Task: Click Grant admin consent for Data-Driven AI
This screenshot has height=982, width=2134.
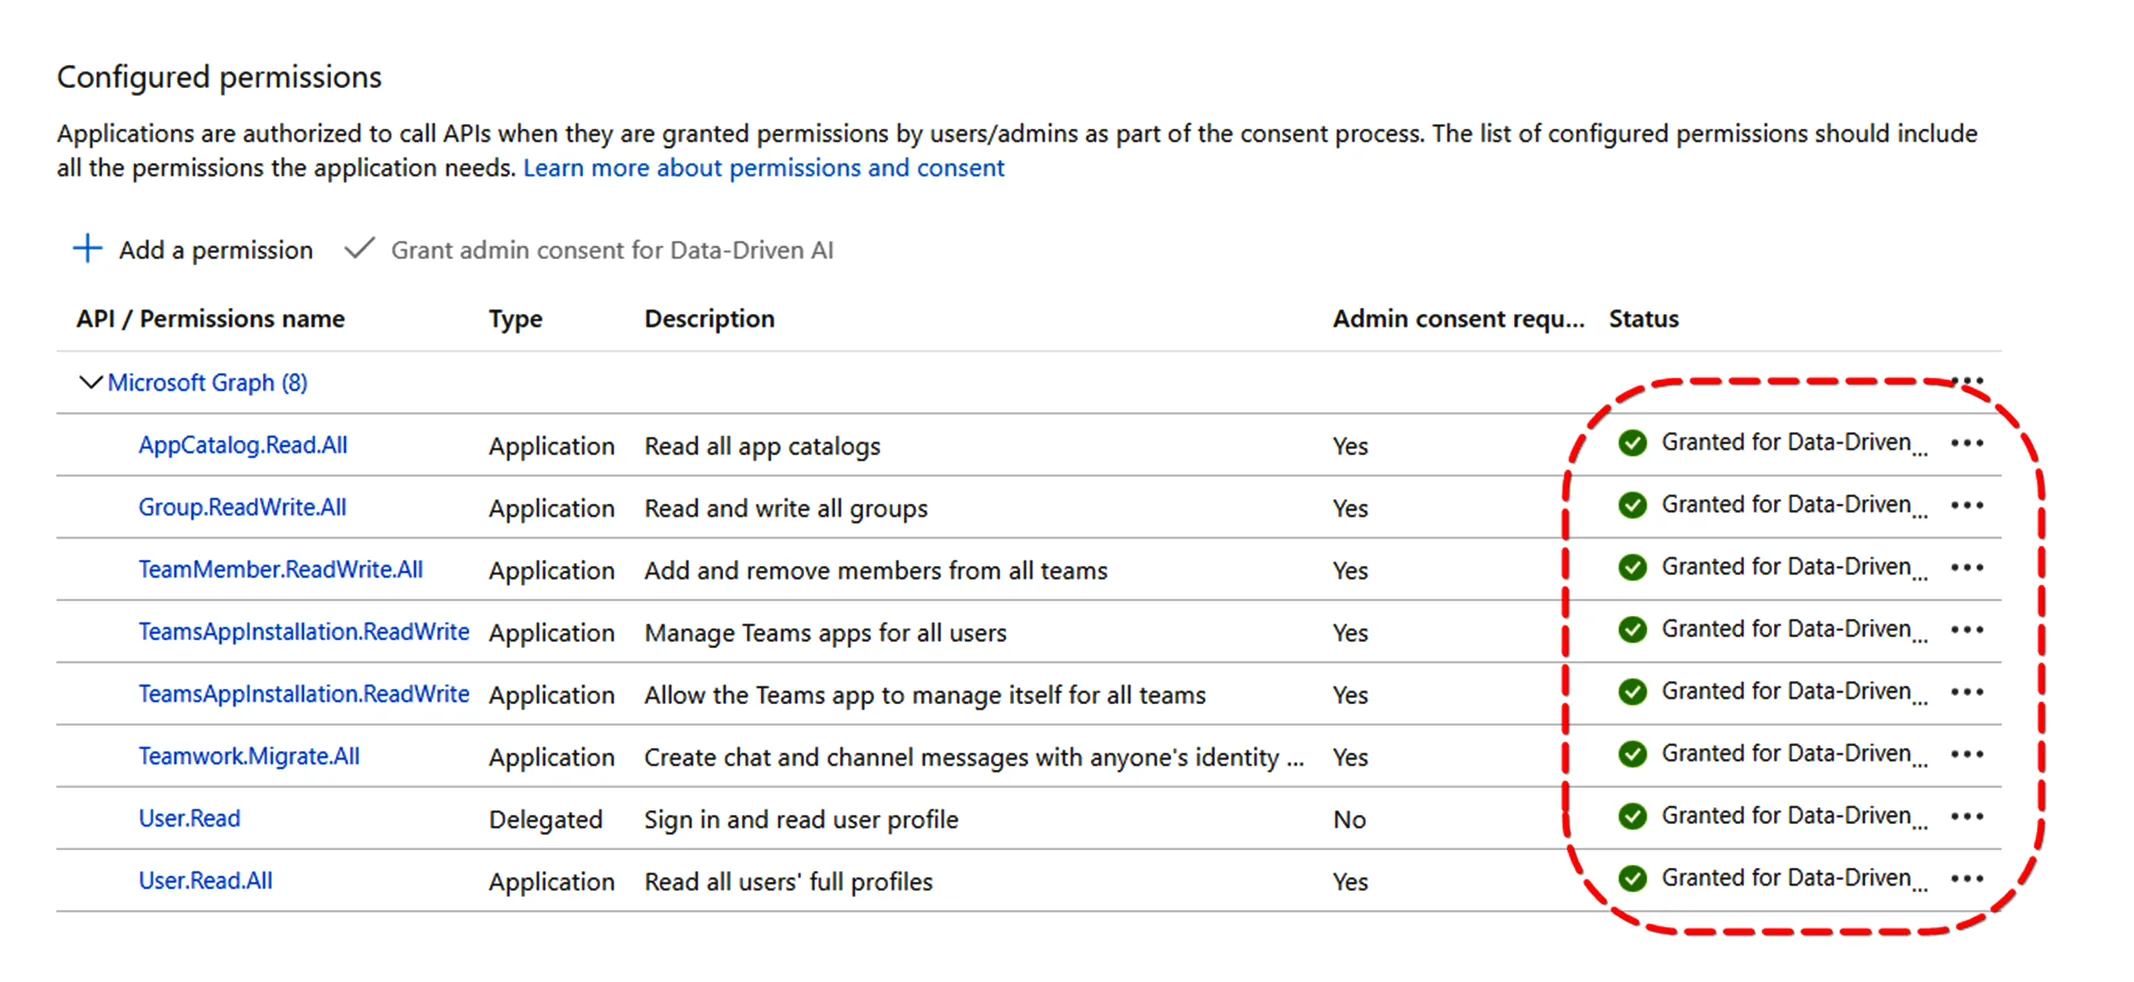Action: 589,249
